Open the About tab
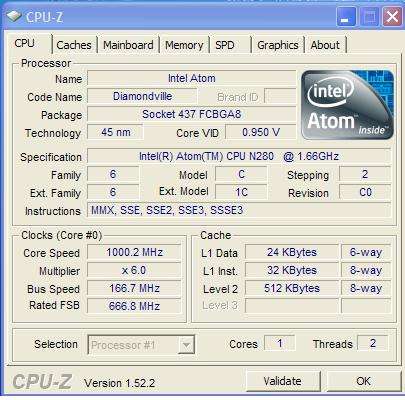The width and height of the screenshot is (405, 400). click(325, 45)
